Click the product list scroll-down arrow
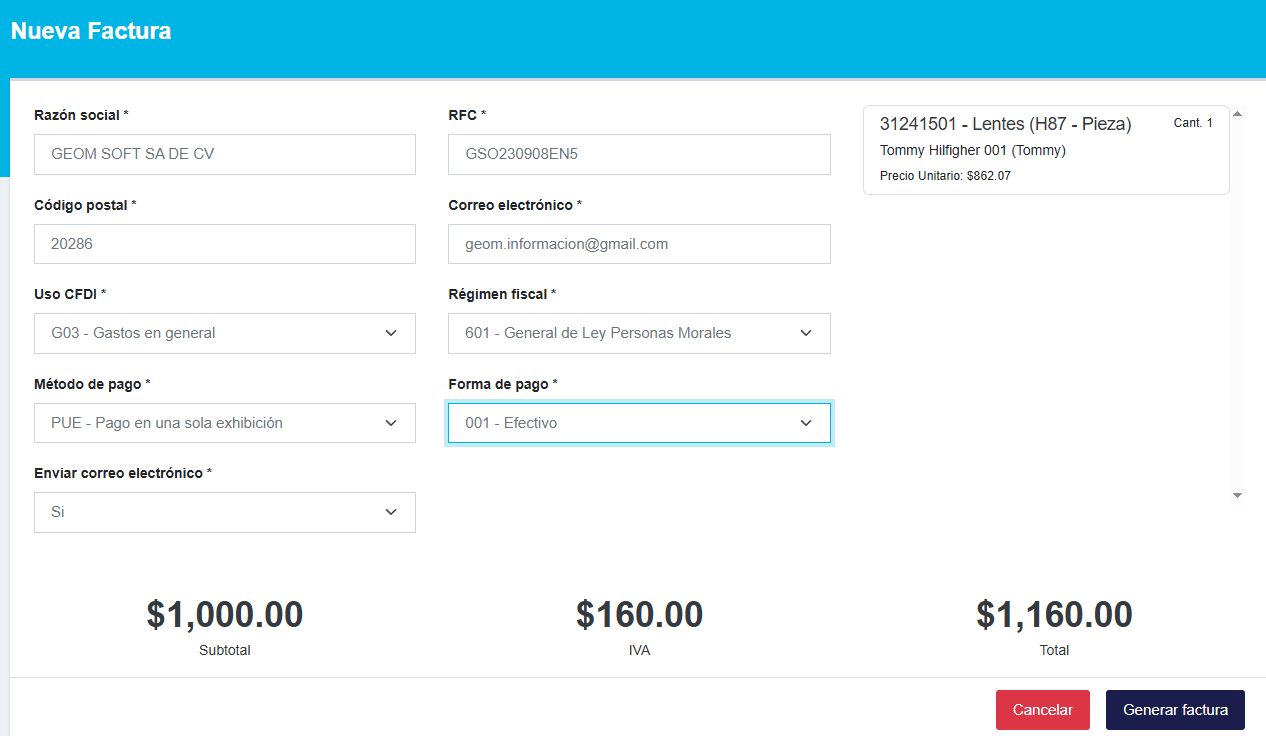This screenshot has width=1266, height=736. click(x=1237, y=495)
